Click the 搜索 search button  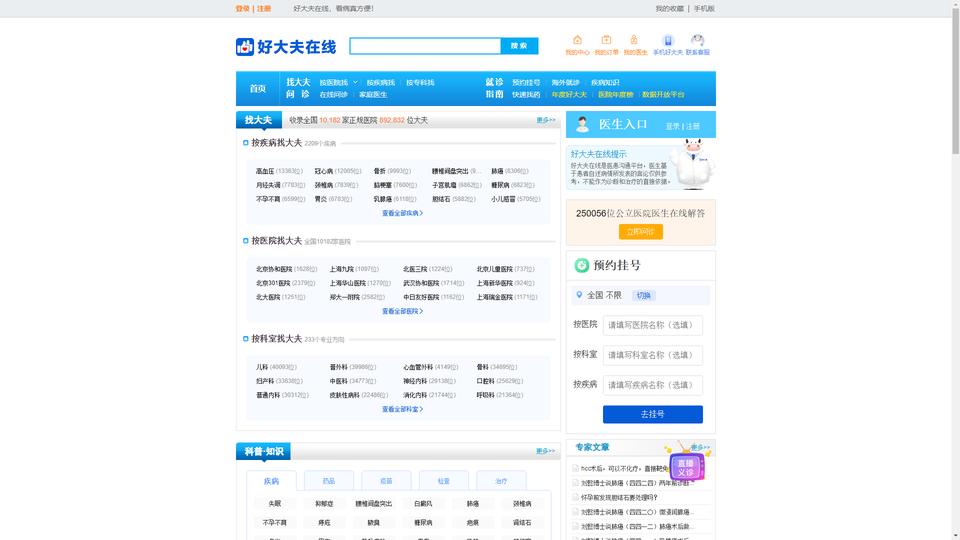519,46
